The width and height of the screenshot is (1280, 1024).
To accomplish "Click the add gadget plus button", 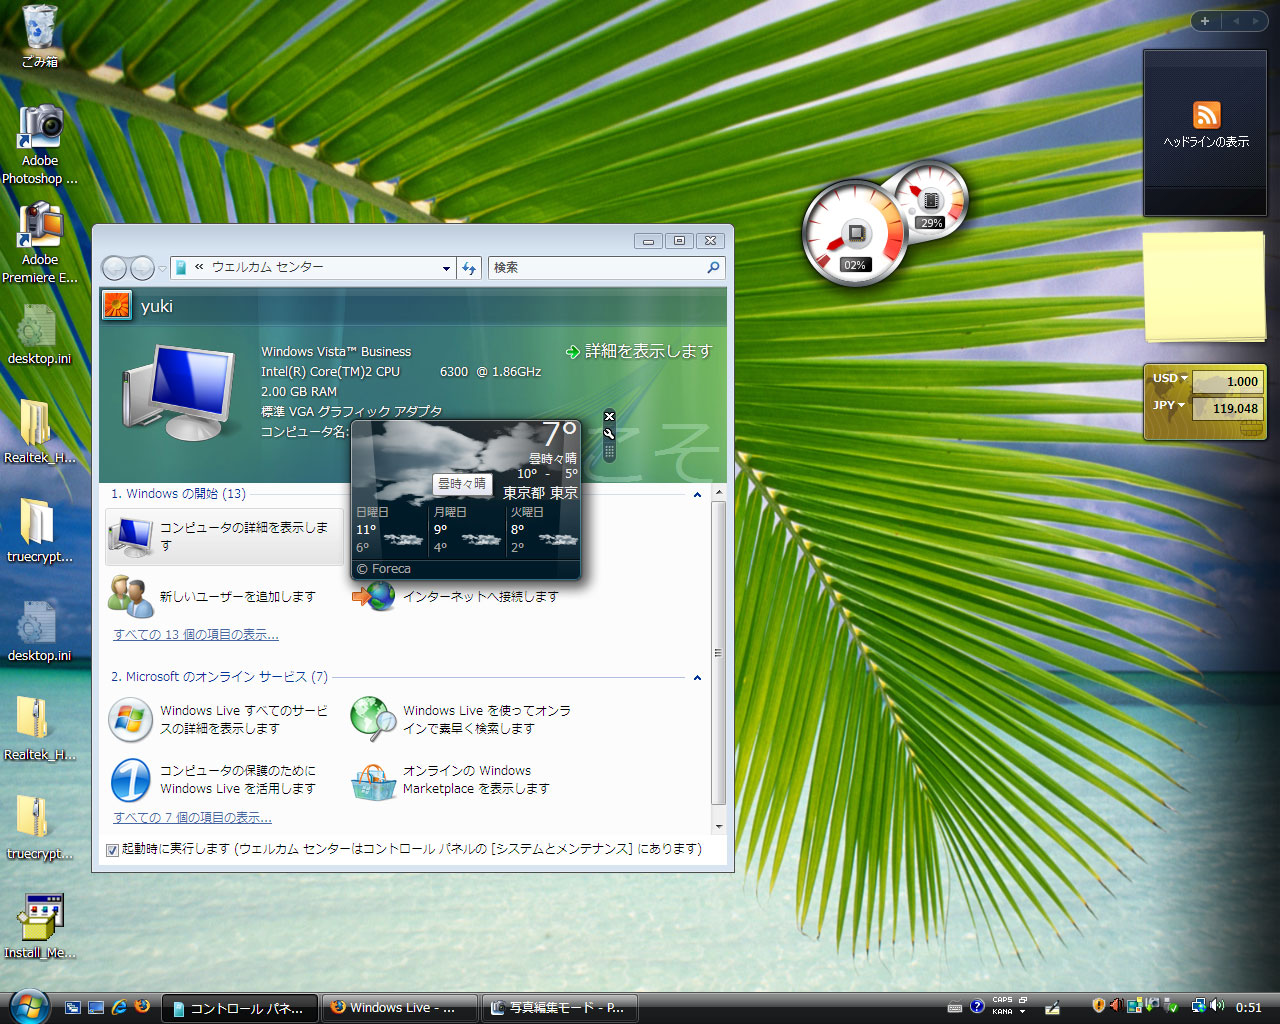I will pos(1205,21).
